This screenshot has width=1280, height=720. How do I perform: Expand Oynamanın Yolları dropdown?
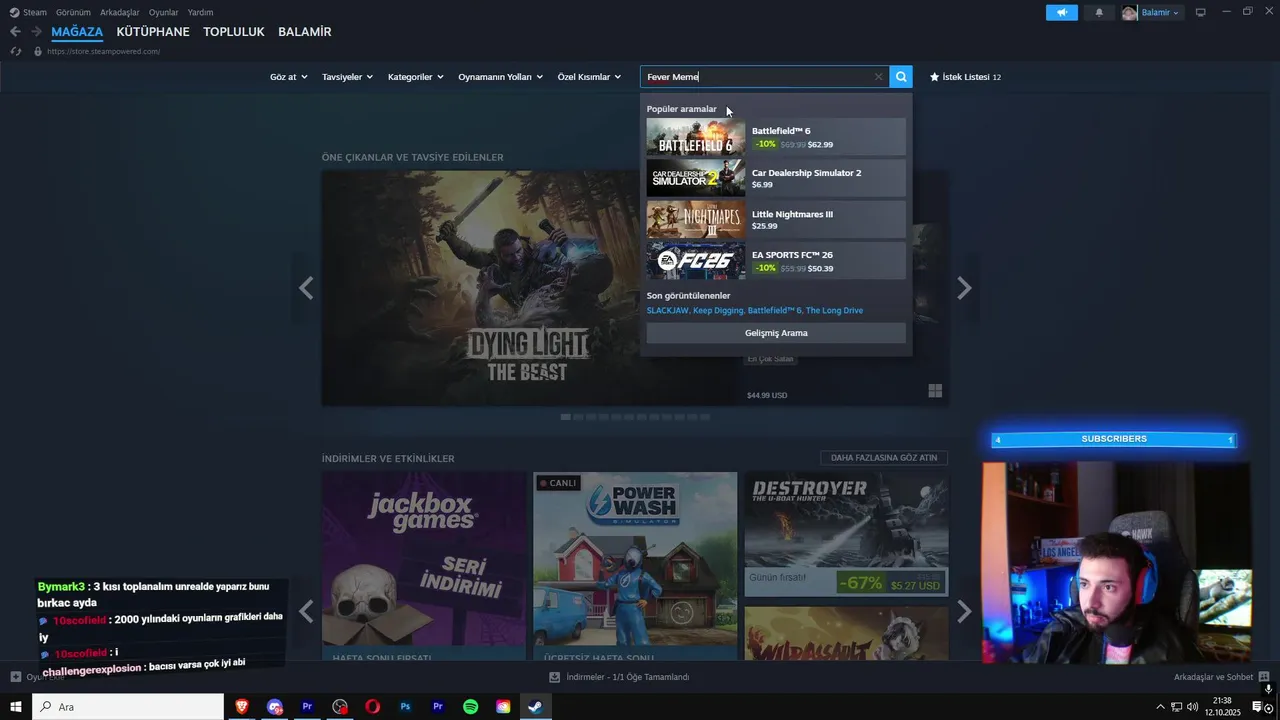pyautogui.click(x=500, y=77)
